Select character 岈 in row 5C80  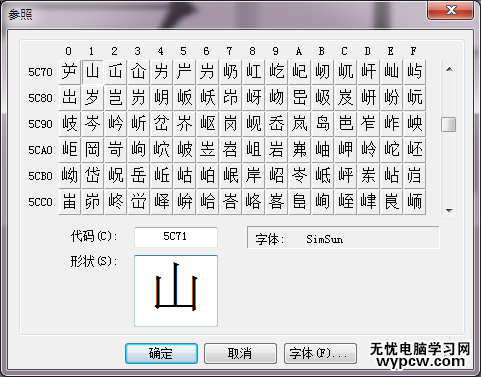[254, 98]
